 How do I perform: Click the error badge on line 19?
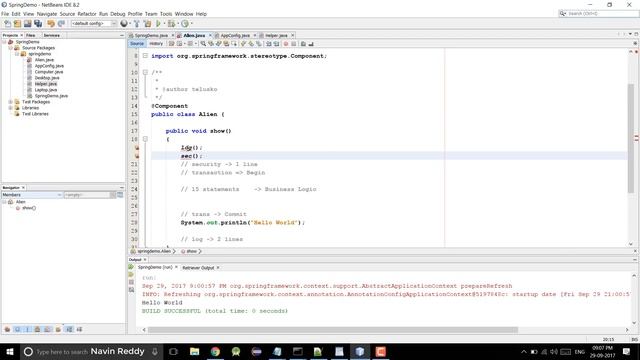tap(137, 148)
